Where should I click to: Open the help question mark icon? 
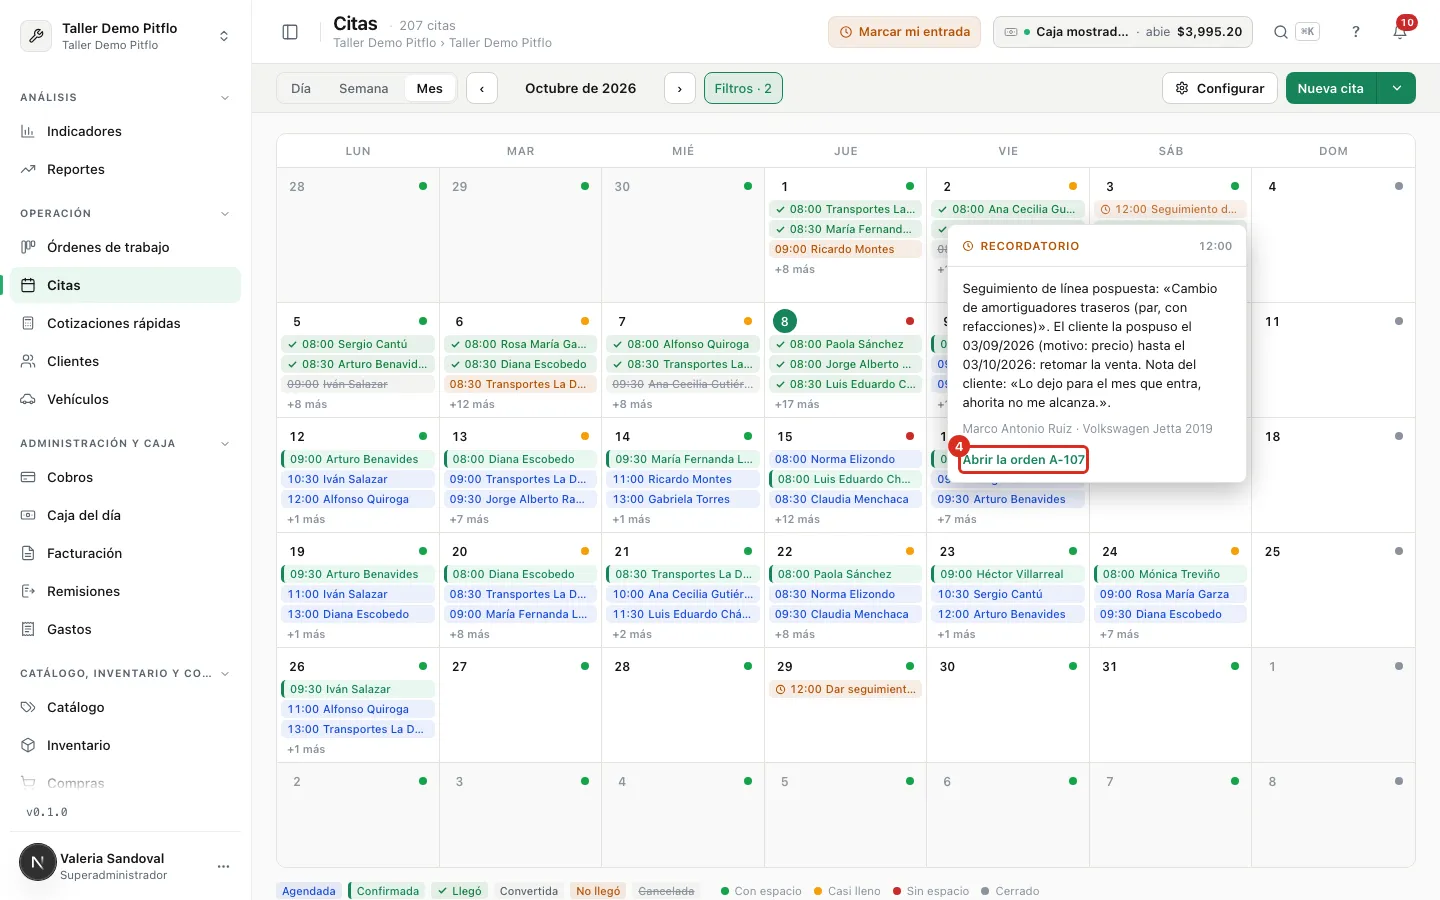pos(1356,32)
